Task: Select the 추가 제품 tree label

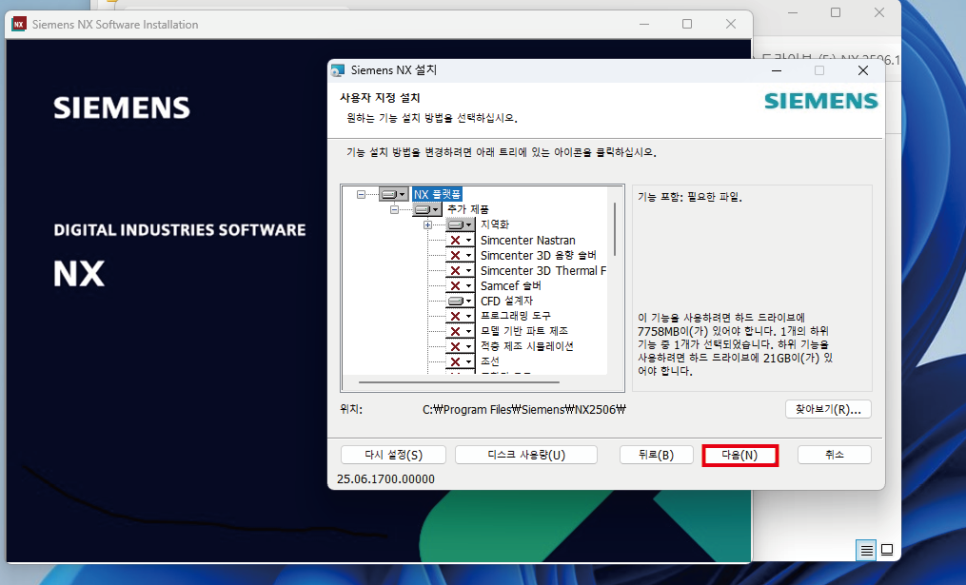Action: coord(468,209)
